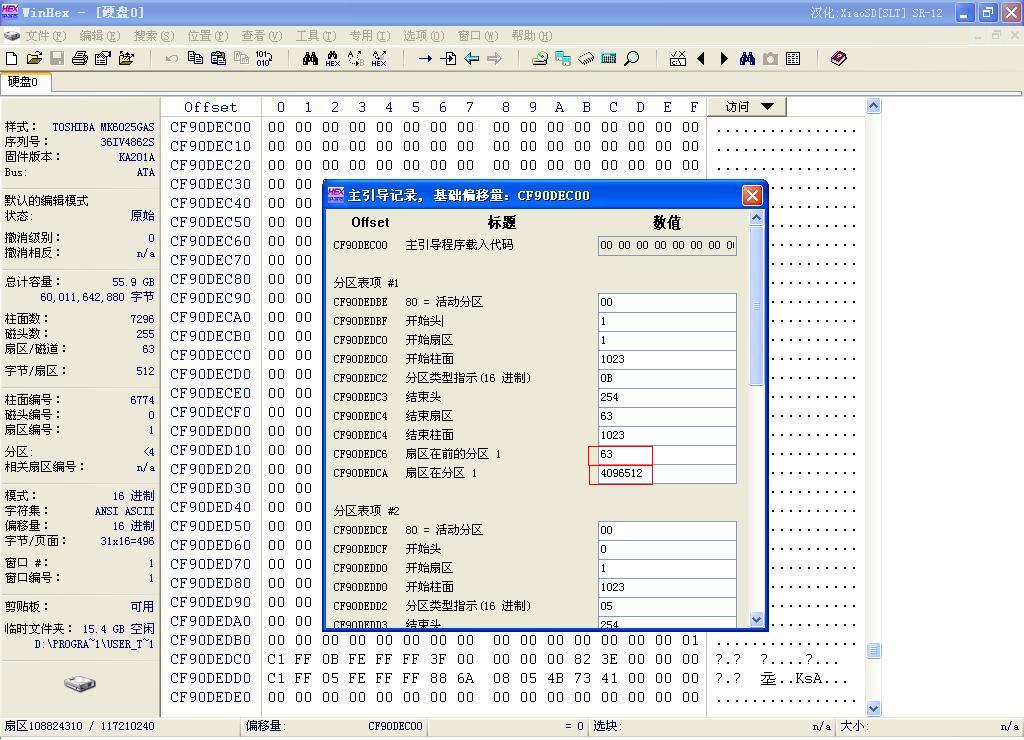Click offset row CF90DEDD0 in the hex view
Viewport: 1024px width, 740px height.
(x=210, y=679)
